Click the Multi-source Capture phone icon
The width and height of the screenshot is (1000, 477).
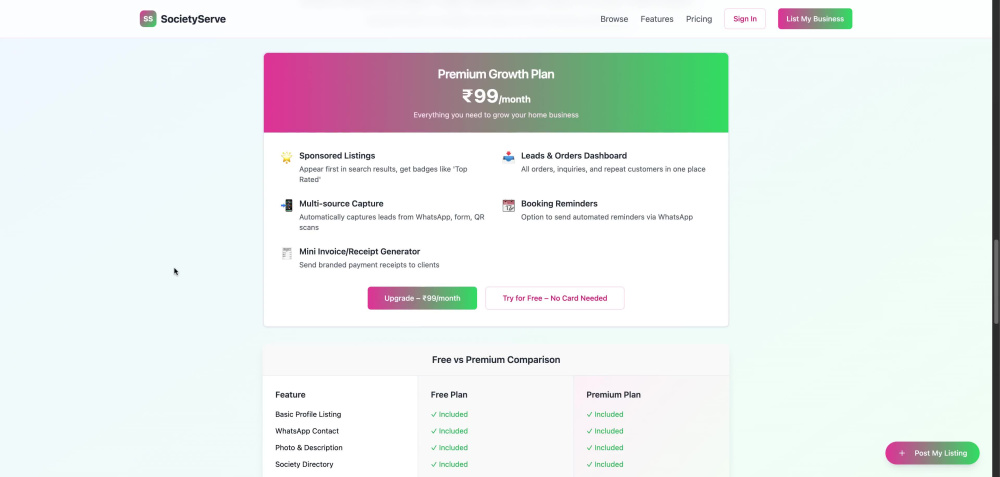[x=287, y=205]
